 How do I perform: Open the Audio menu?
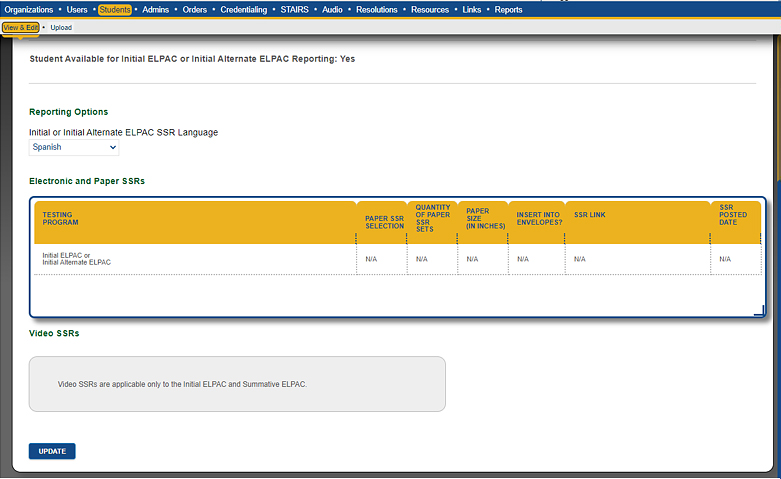click(332, 9)
